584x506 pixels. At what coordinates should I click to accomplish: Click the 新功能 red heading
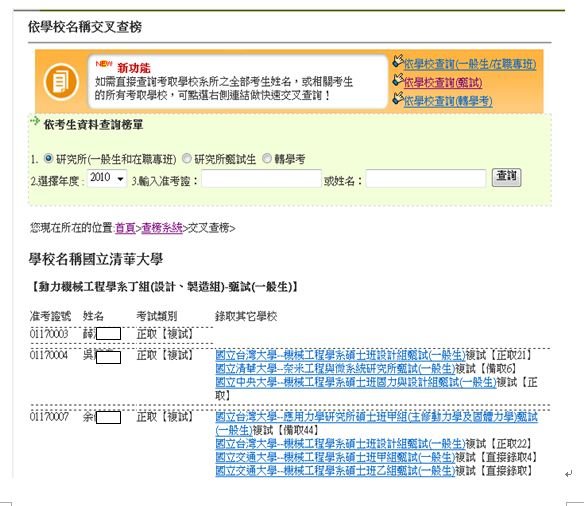(x=134, y=68)
